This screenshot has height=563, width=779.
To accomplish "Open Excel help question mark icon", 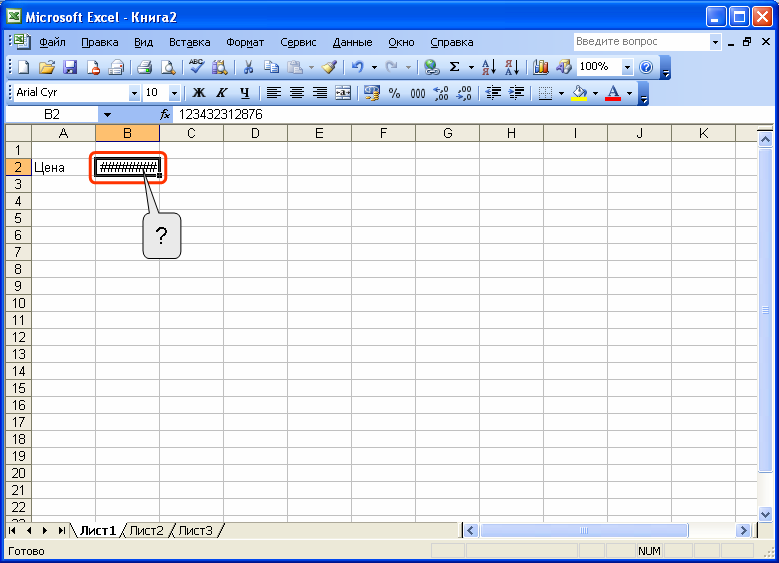I will tap(646, 67).
